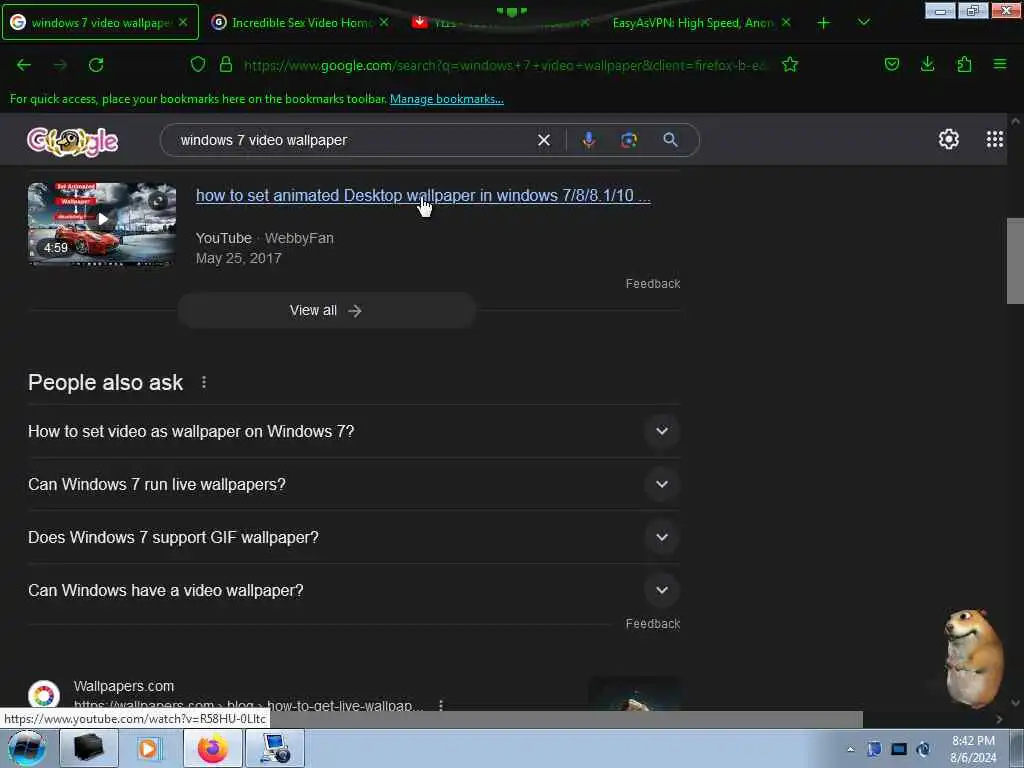Open the Wallpapers.com result three-dot menu
The width and height of the screenshot is (1024, 768).
[441, 705]
